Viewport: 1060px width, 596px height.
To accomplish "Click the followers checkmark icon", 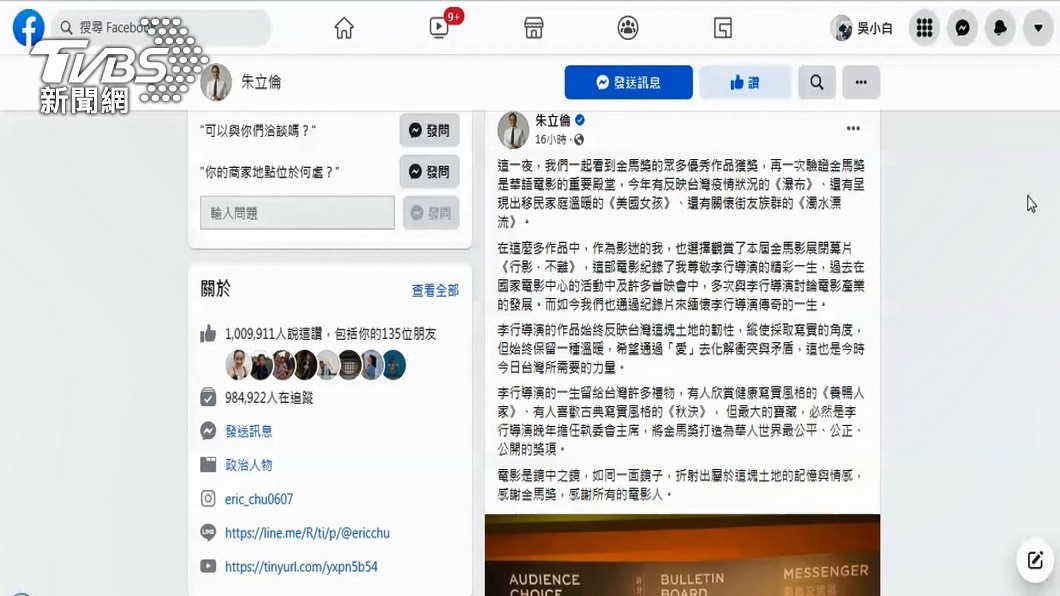I will coord(208,397).
